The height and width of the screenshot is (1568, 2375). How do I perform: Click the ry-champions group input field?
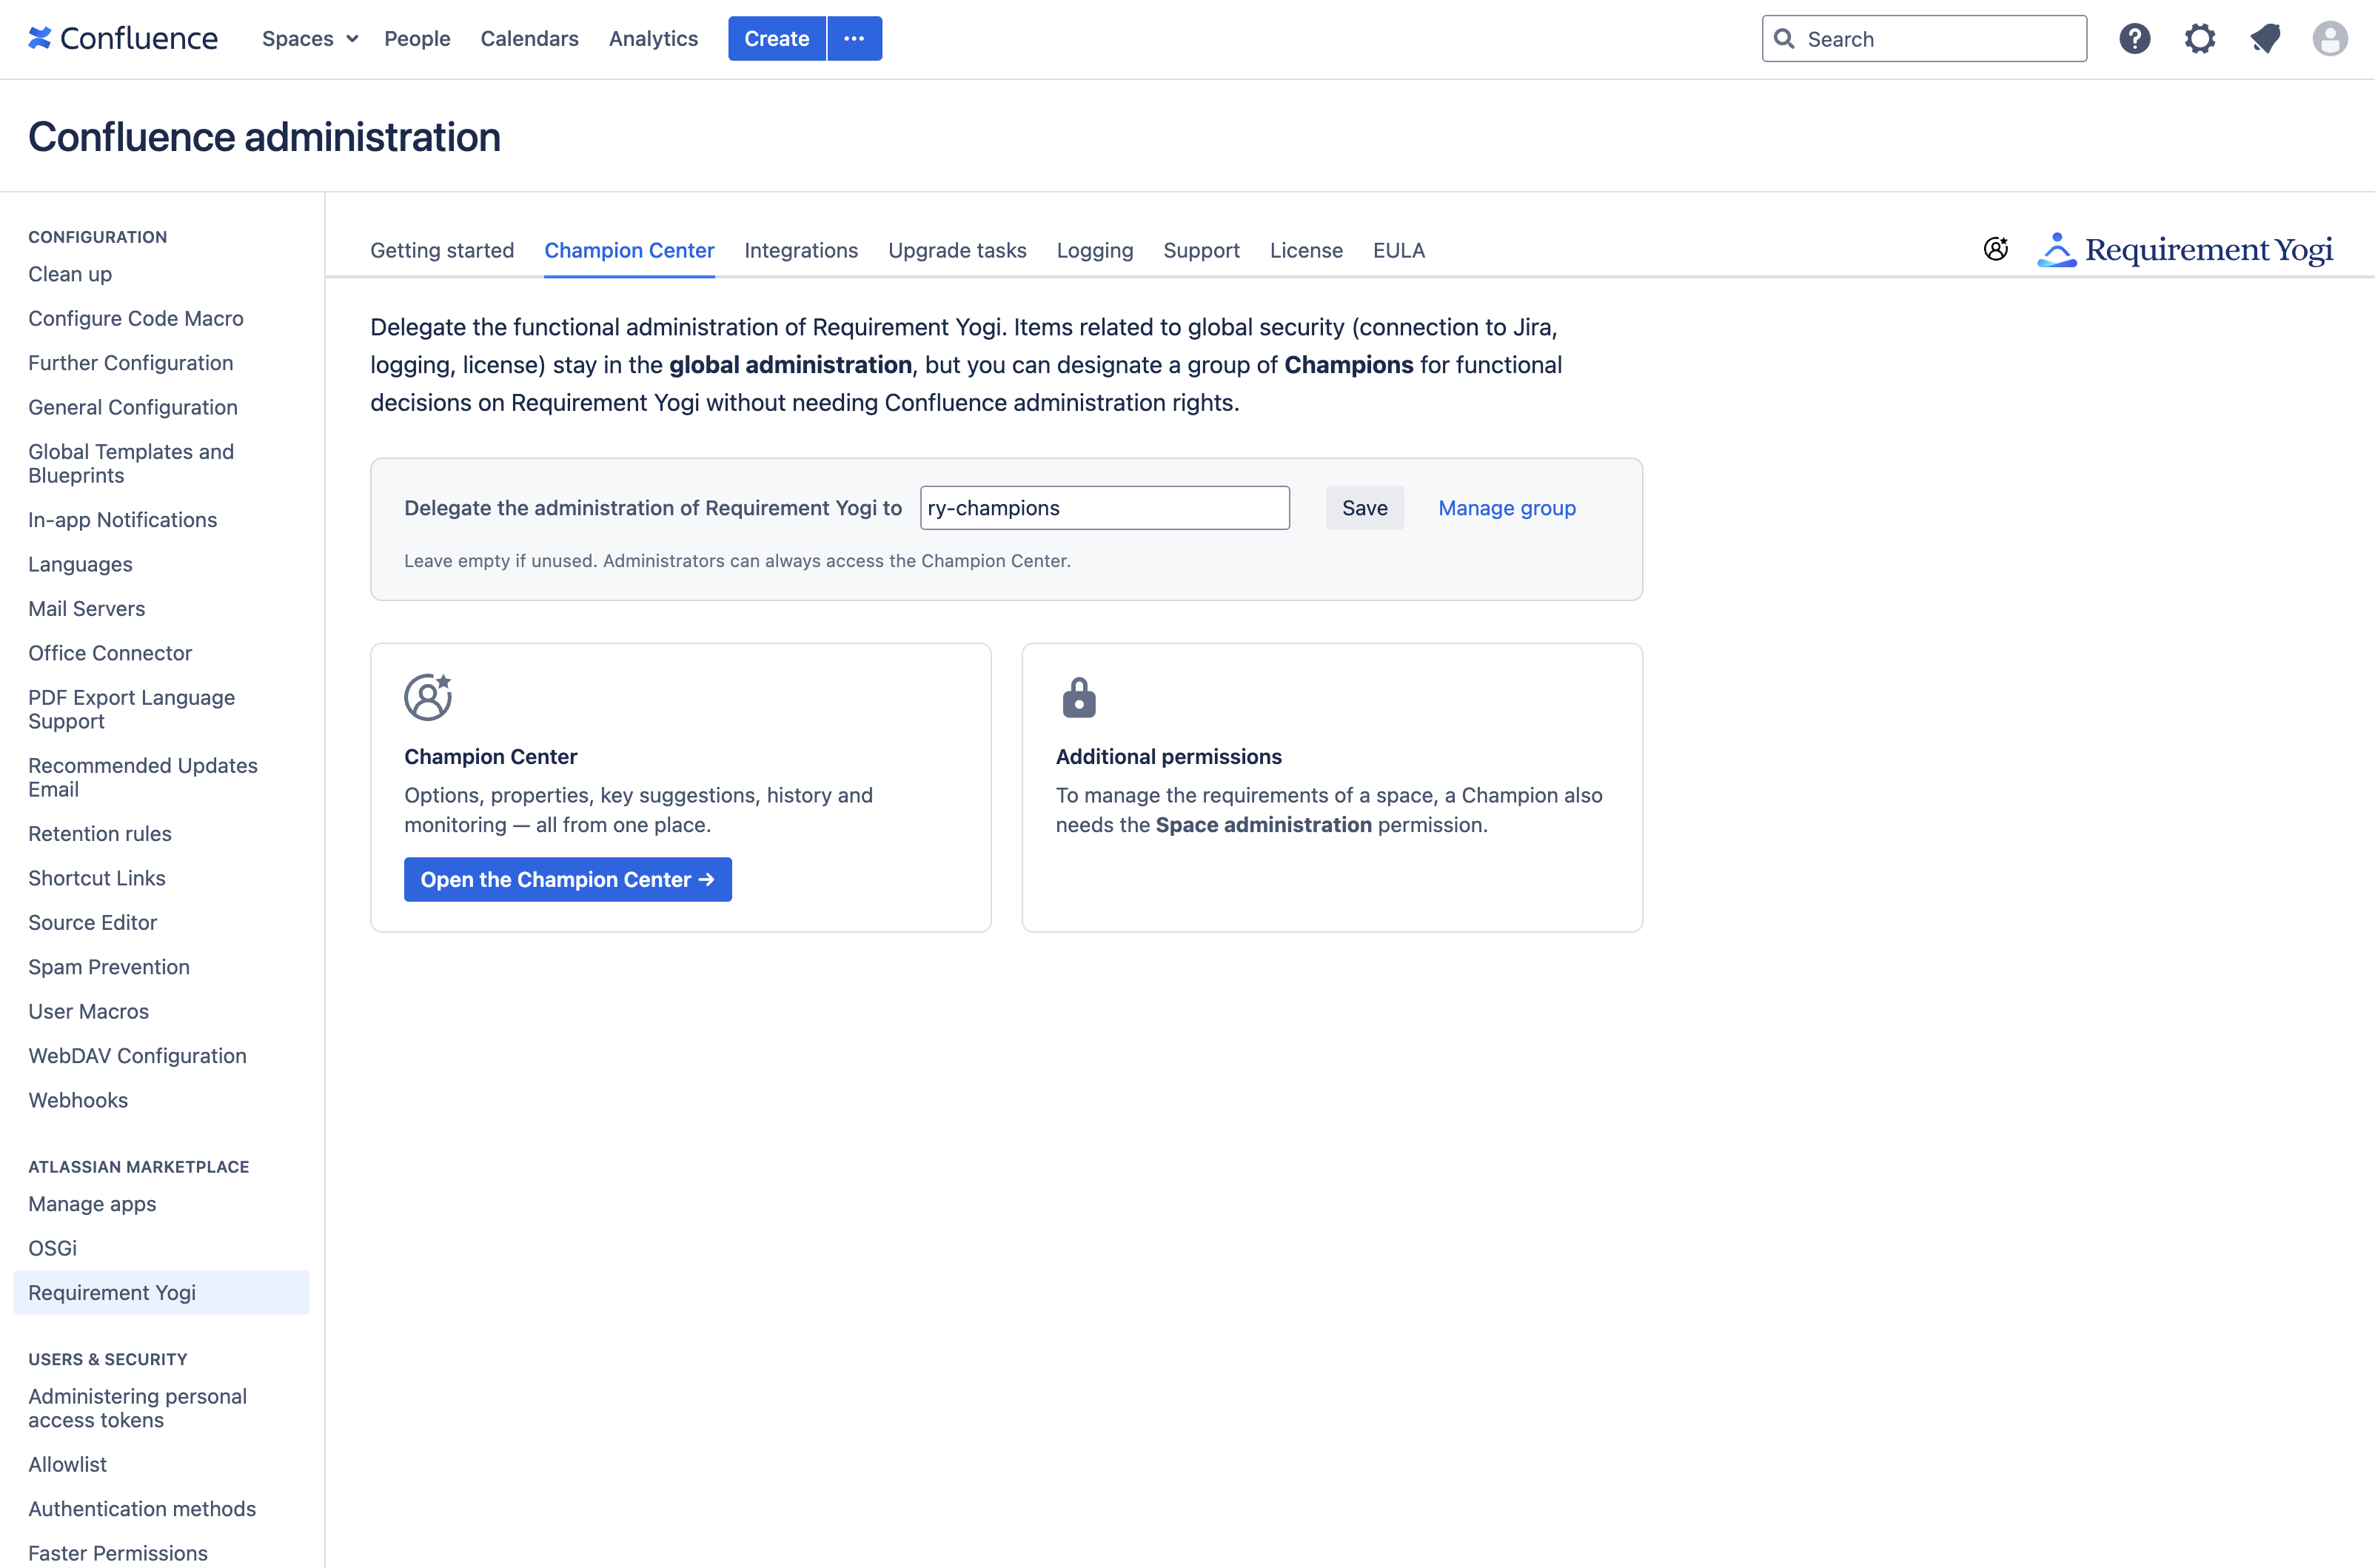[1104, 508]
